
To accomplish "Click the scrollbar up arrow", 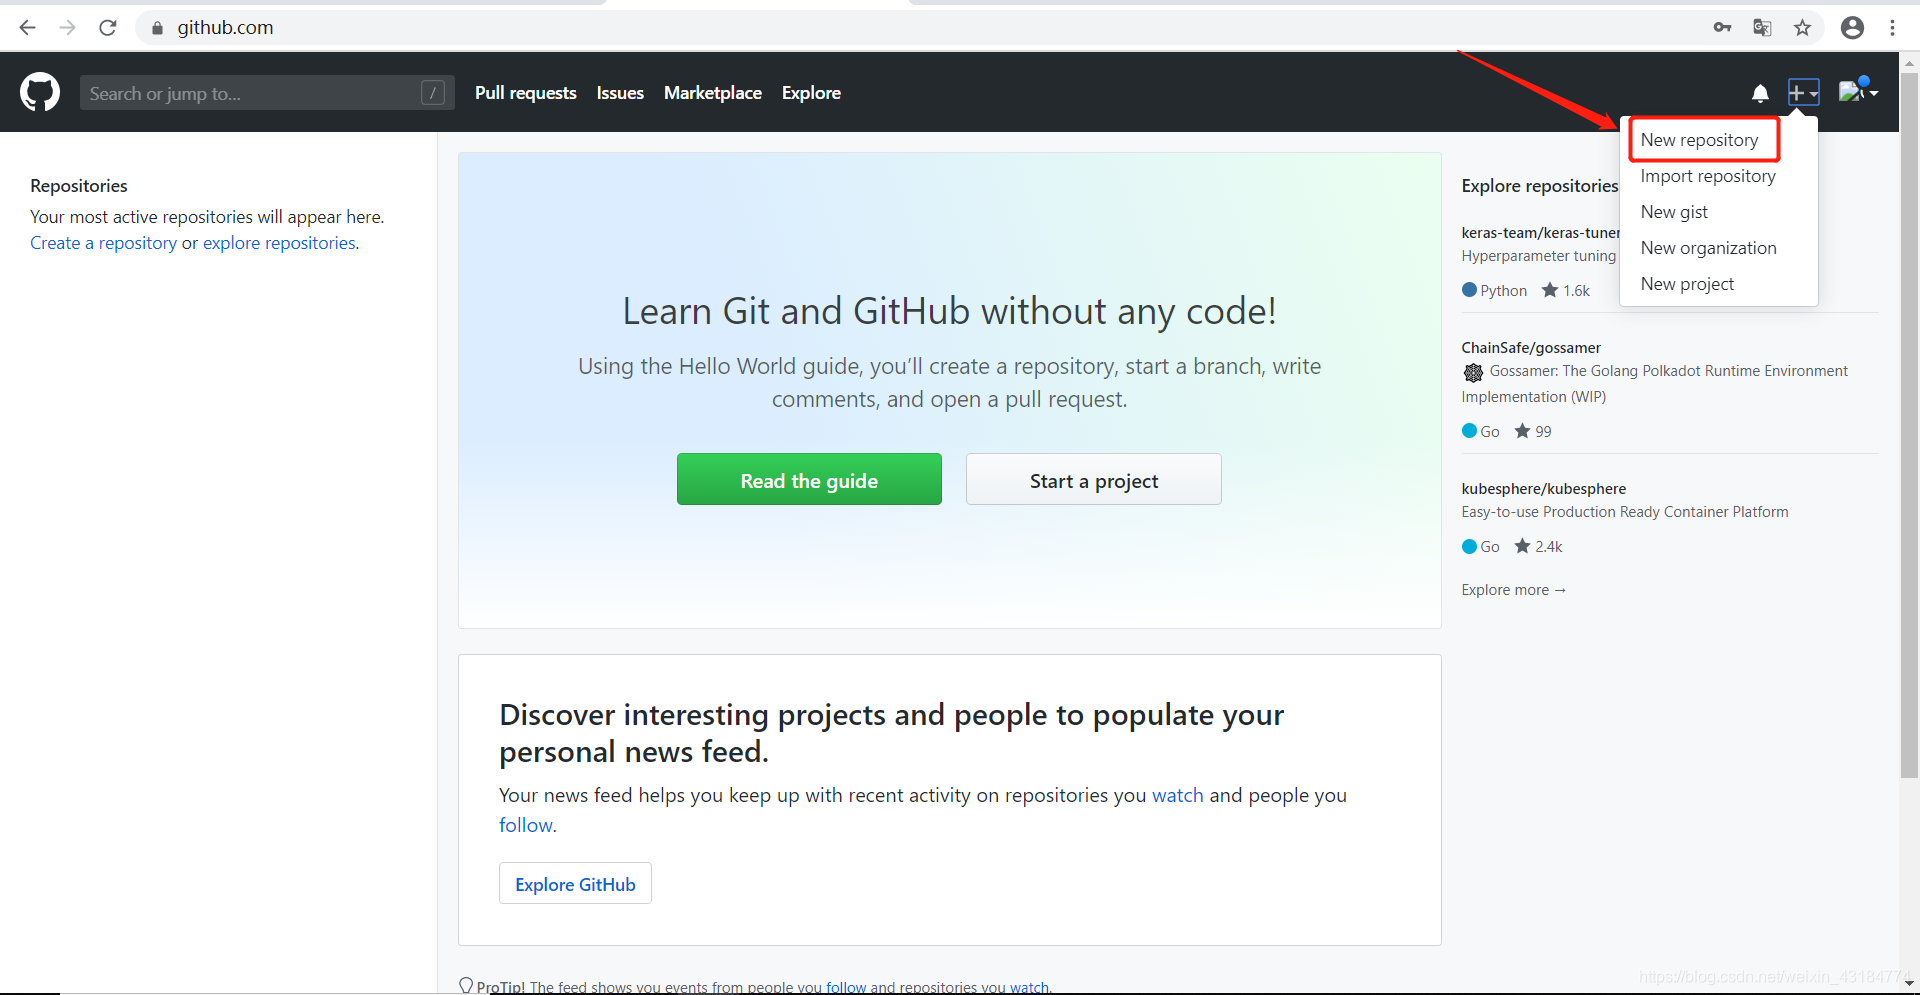I will tap(1909, 62).
